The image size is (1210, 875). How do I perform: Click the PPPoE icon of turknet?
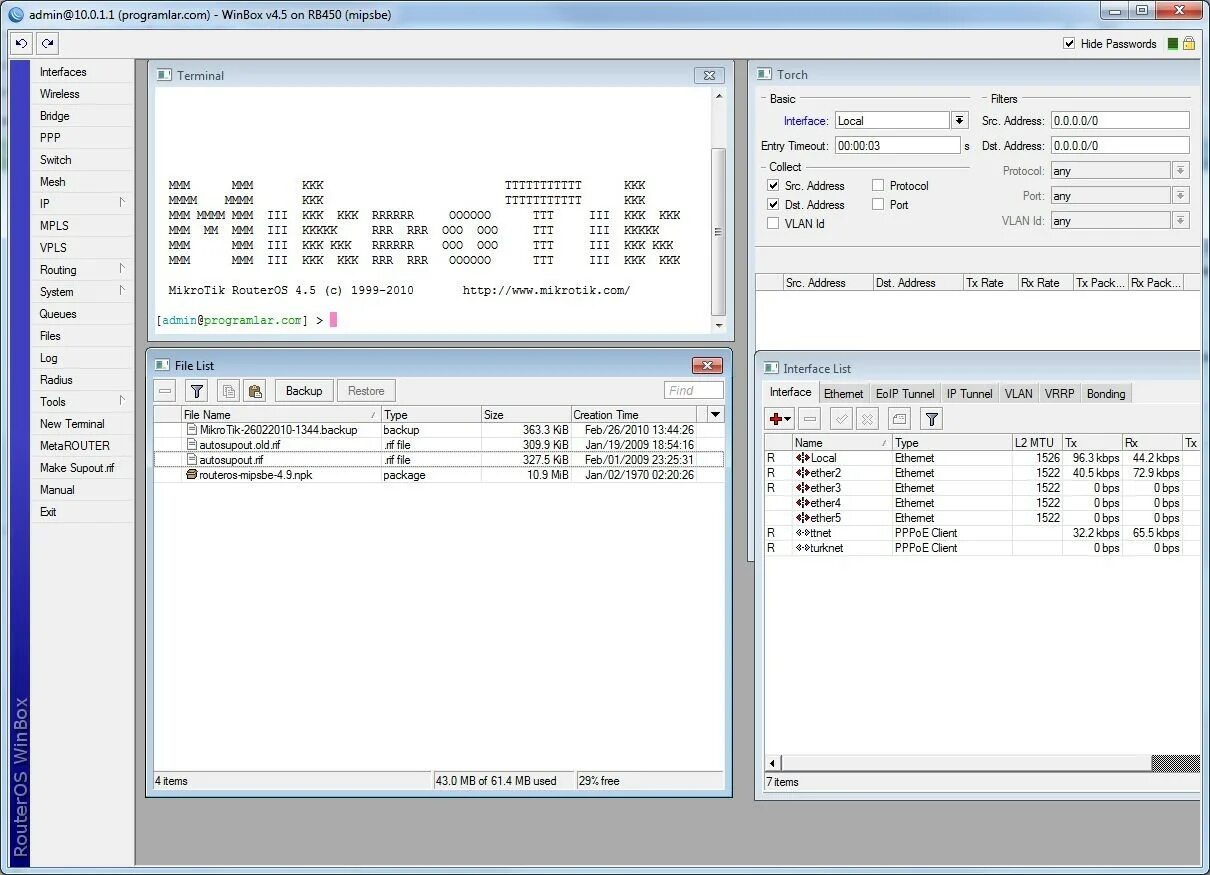pyautogui.click(x=803, y=548)
